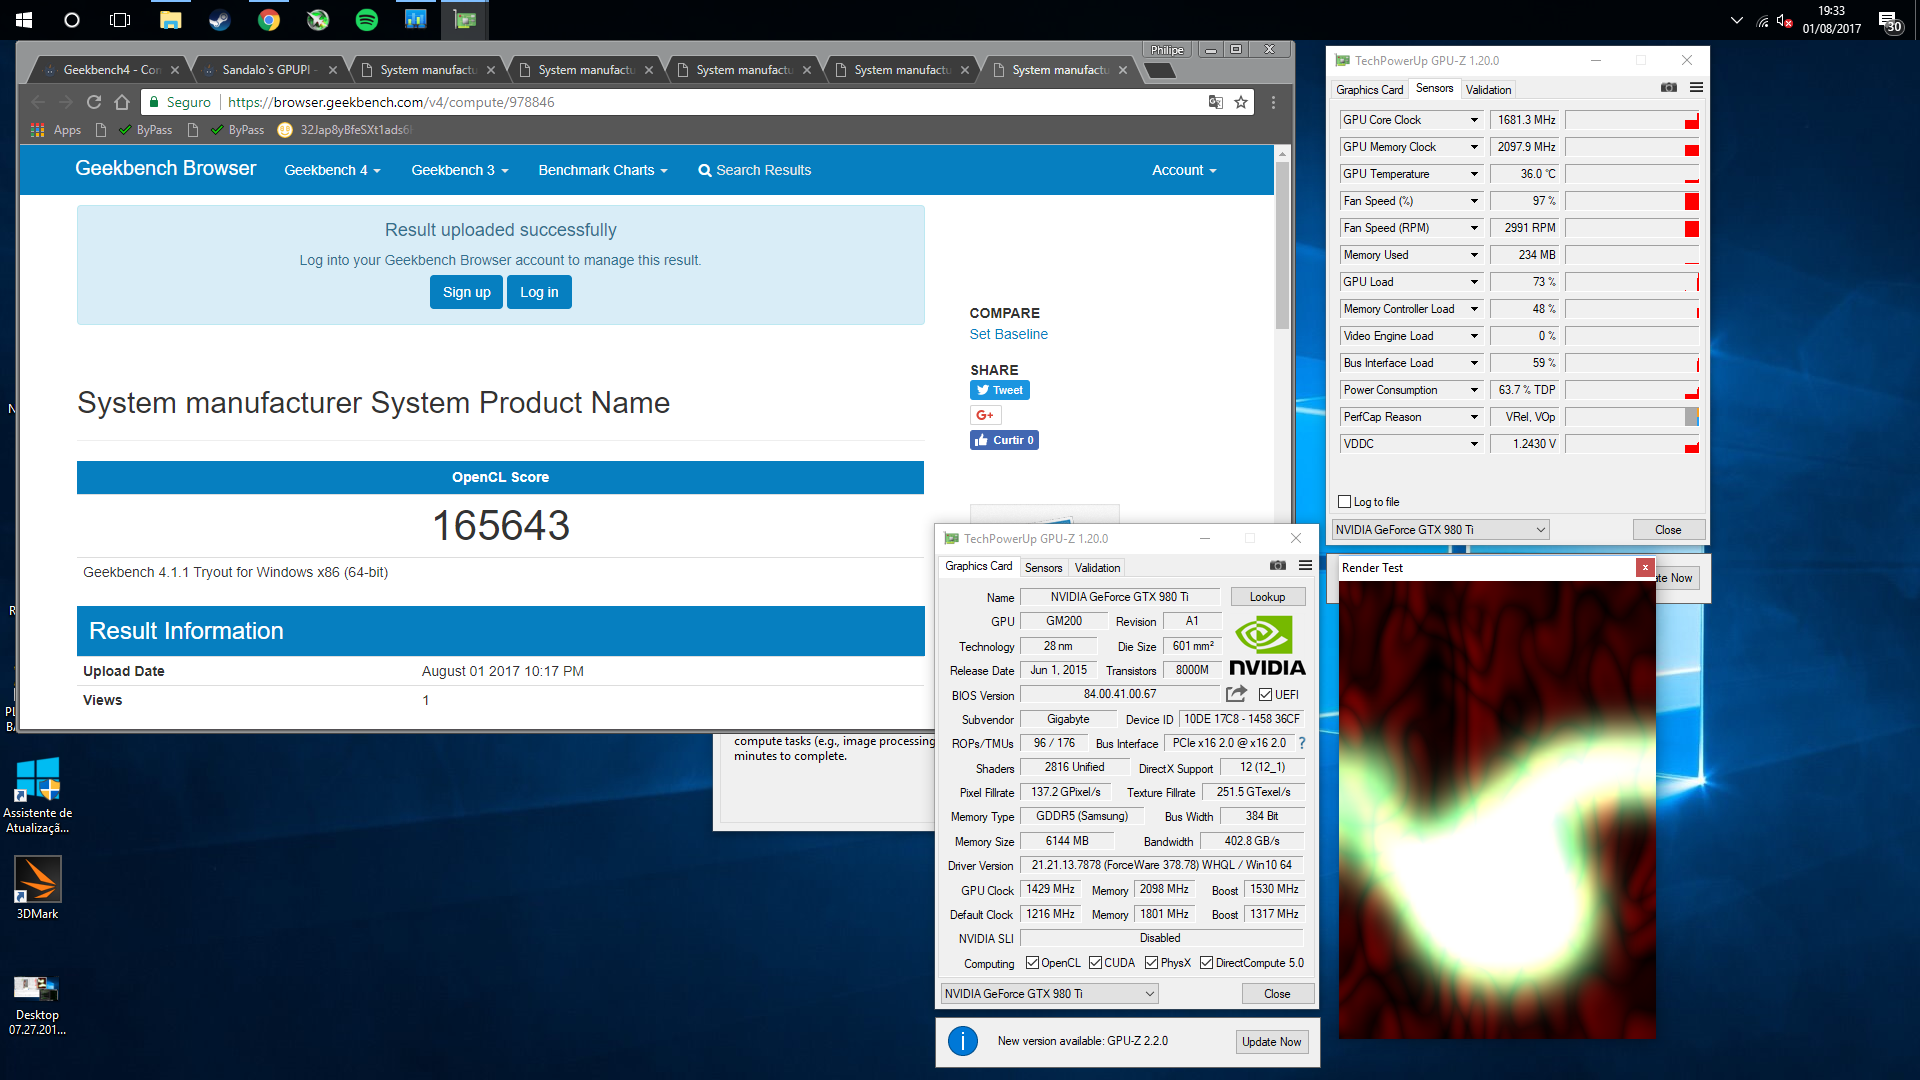
Task: Open hamburger menu in GPU-Z Sensors window
Action: pyautogui.click(x=1696, y=88)
